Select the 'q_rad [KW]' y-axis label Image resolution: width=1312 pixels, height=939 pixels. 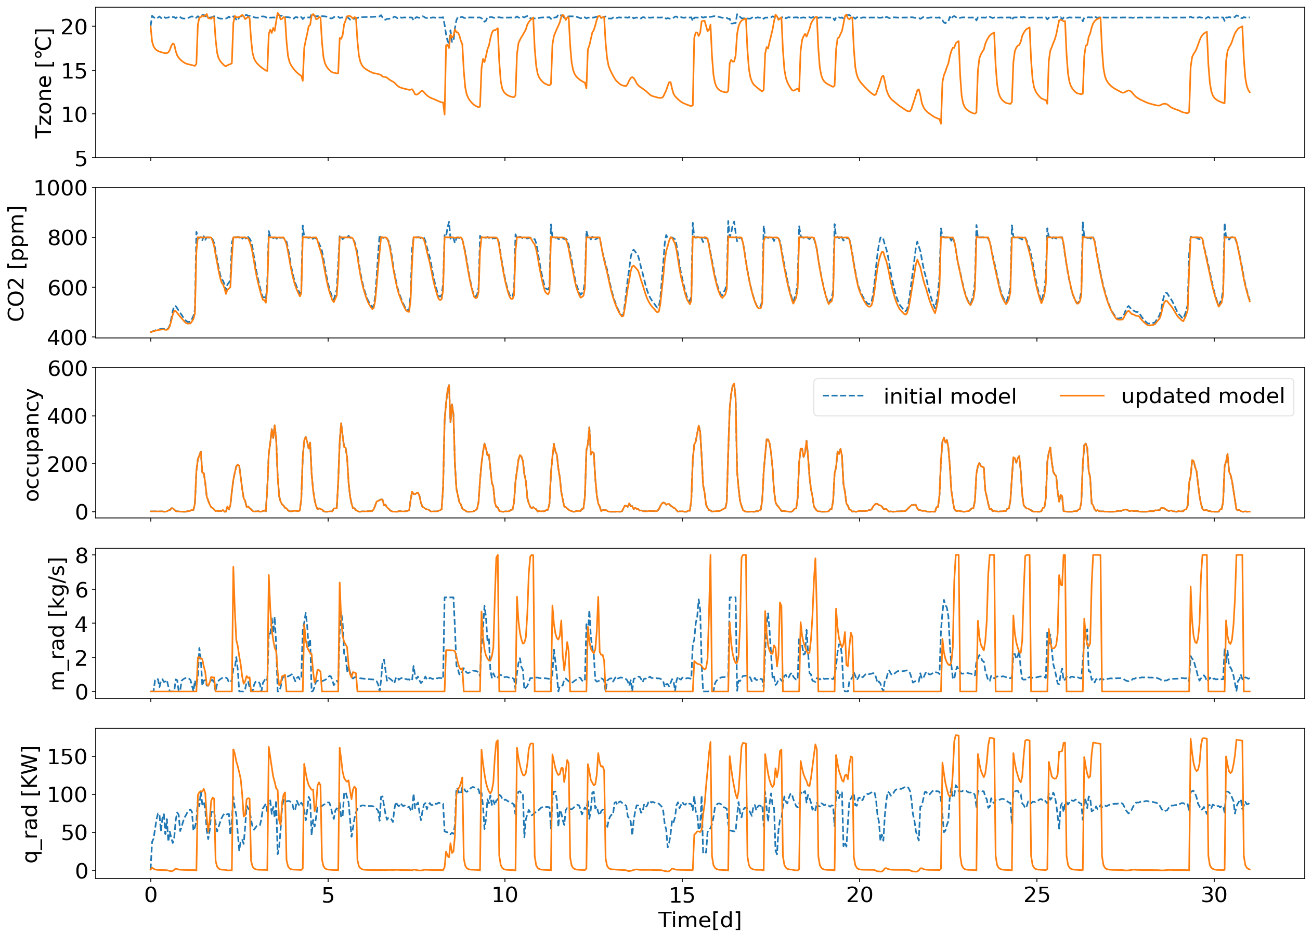pos(30,803)
